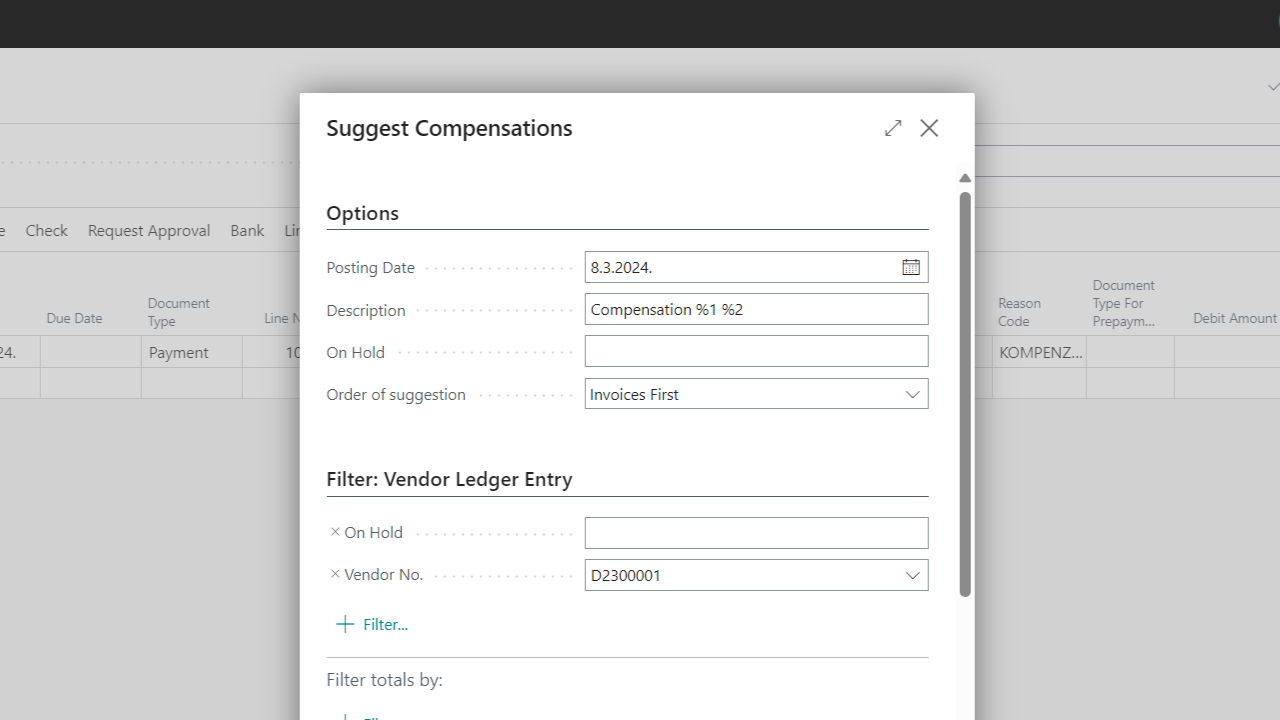Click the chevron at the page's top-right corner
The image size is (1280, 720).
pyautogui.click(x=1273, y=88)
